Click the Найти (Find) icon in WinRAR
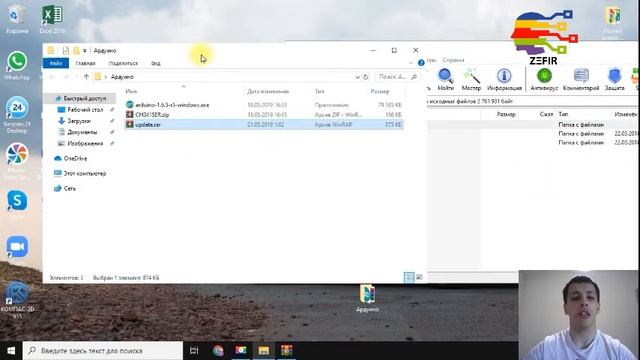Viewport: 640px width, 360px height. click(445, 80)
